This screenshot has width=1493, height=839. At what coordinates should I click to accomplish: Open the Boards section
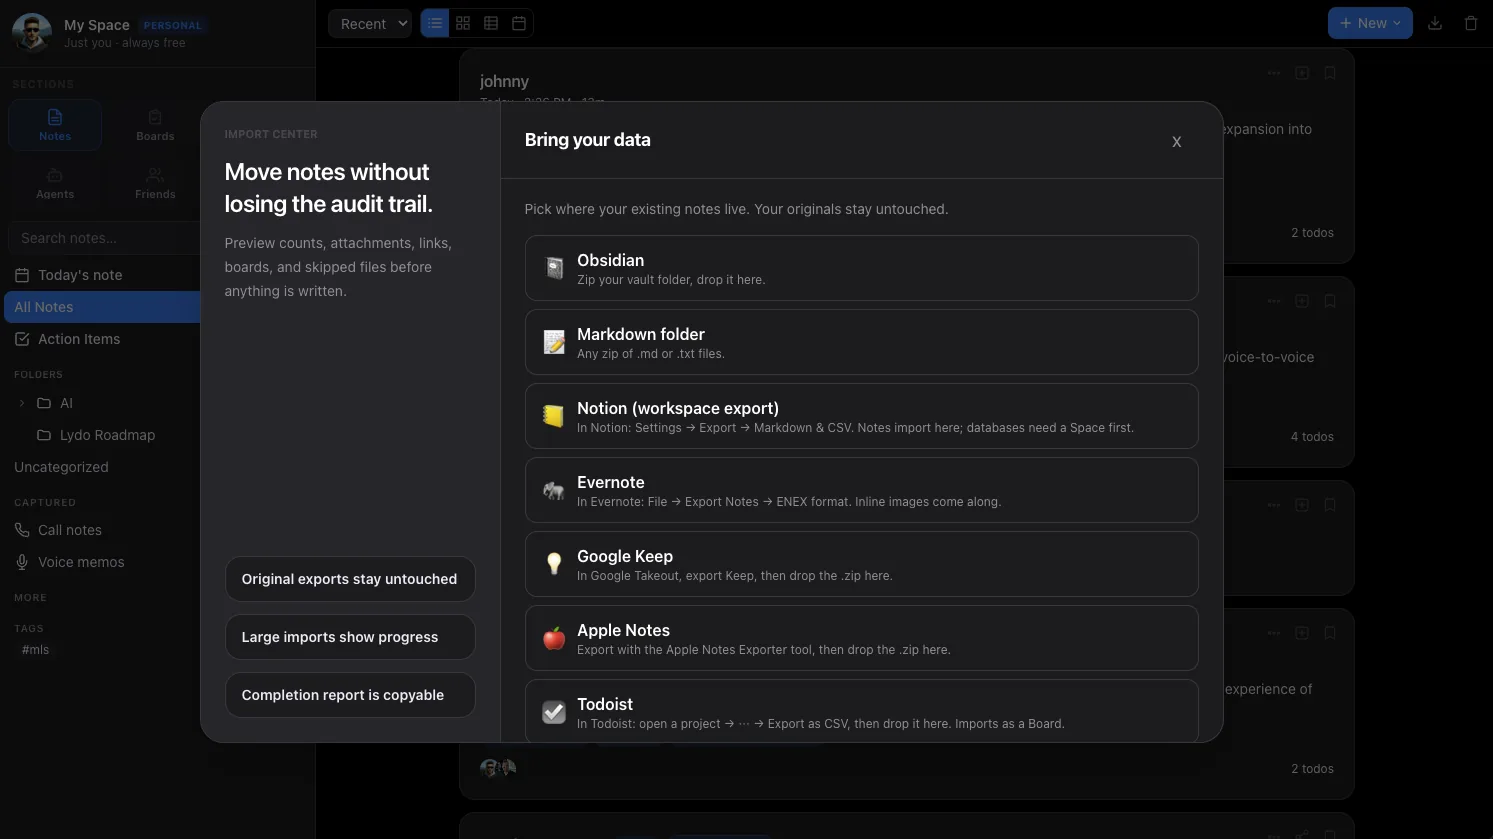155,125
